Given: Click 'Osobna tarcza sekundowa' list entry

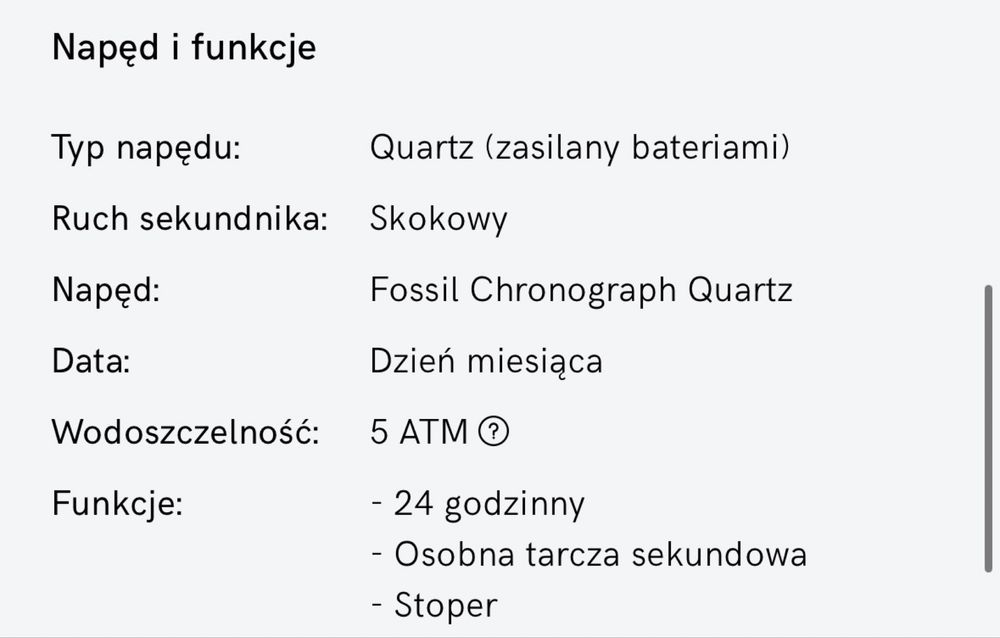Looking at the screenshot, I should pos(600,554).
